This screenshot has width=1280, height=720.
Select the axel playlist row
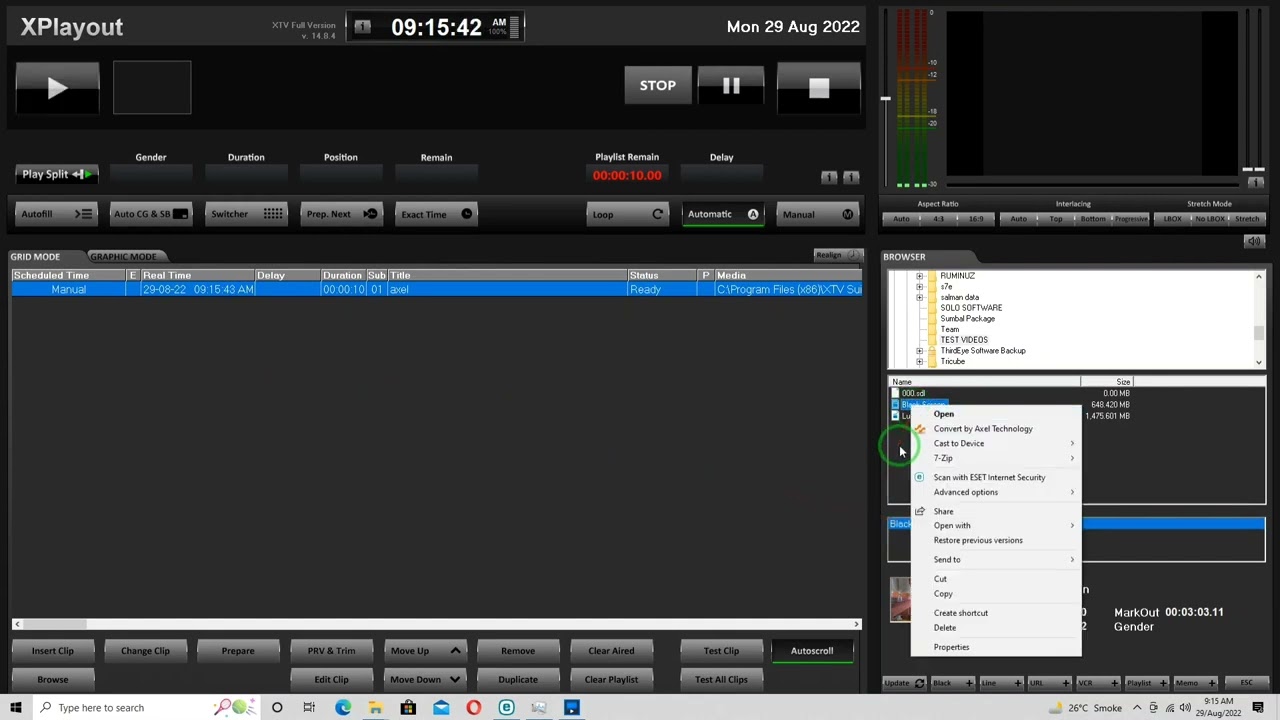(x=436, y=289)
